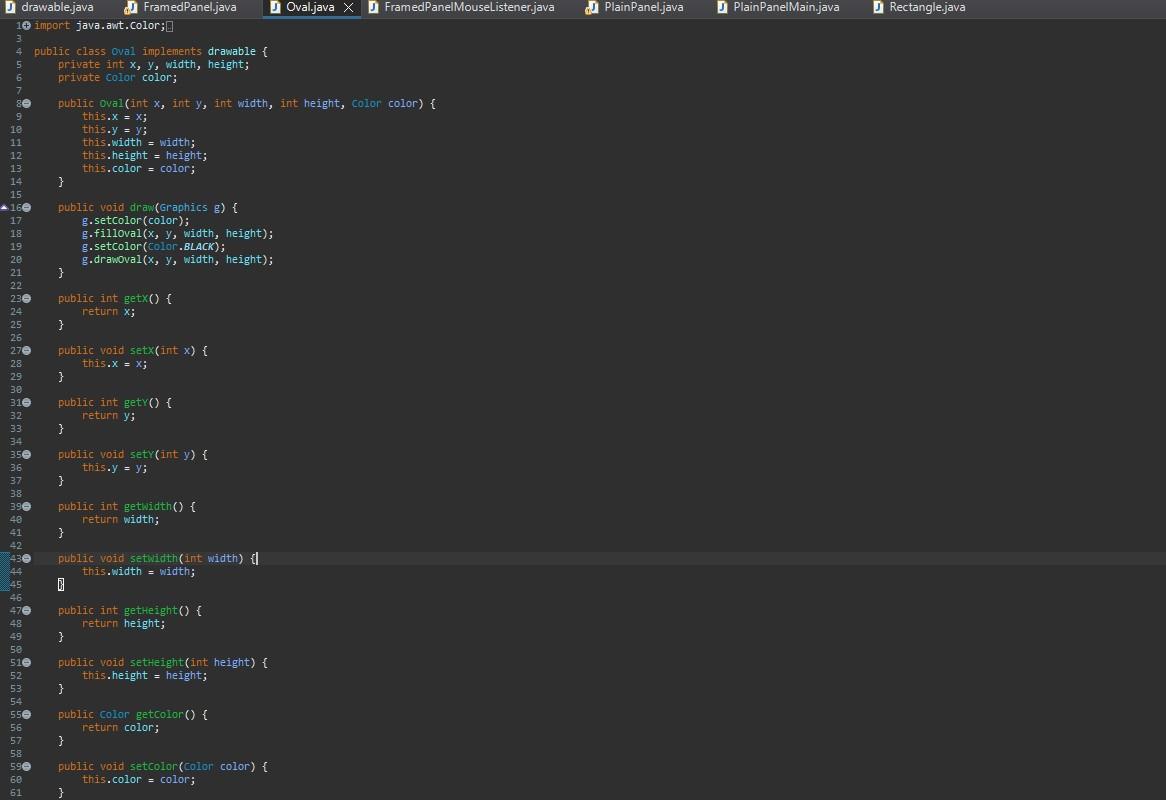Collapse the Oval constructor on line 8
The image size is (1166, 800).
[27, 103]
